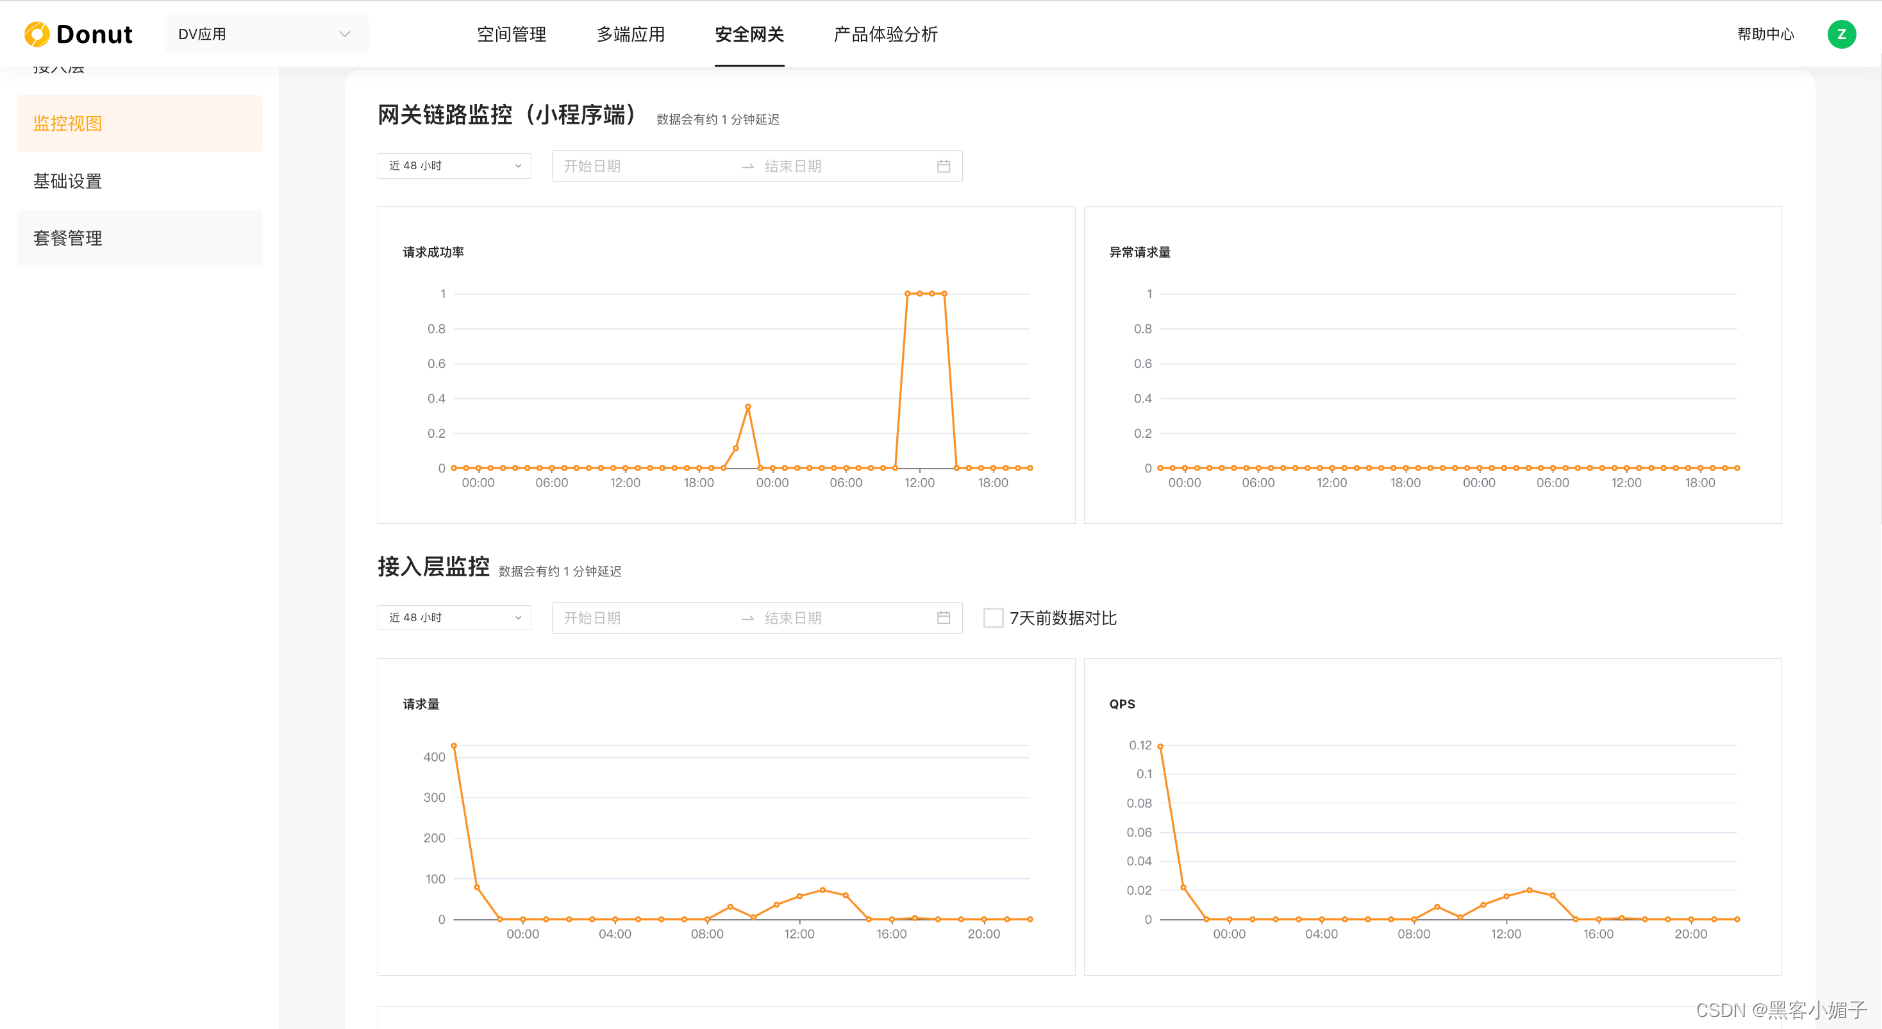The height and width of the screenshot is (1029, 1882).
Task: Click the 异常请求量 chart title
Action: [1140, 252]
